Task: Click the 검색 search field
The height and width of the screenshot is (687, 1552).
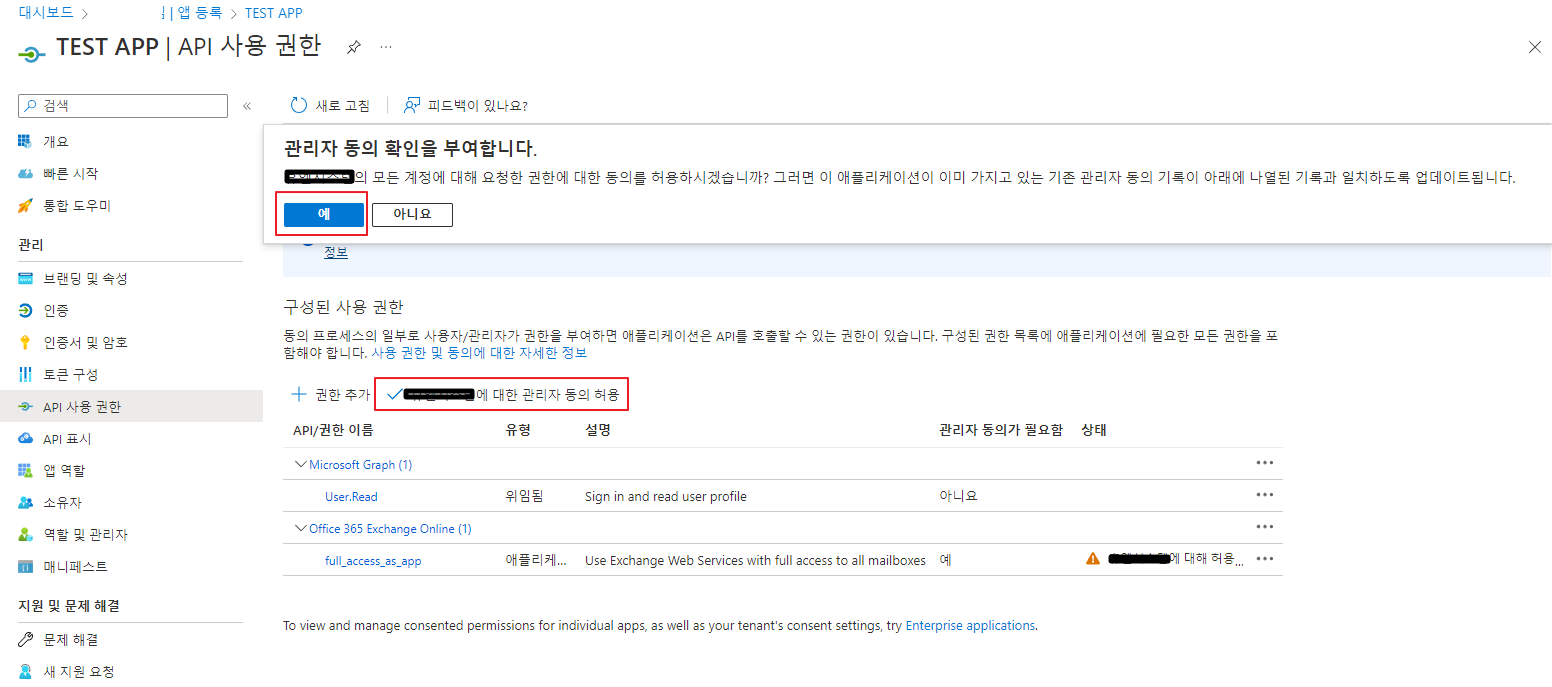Action: pos(123,106)
